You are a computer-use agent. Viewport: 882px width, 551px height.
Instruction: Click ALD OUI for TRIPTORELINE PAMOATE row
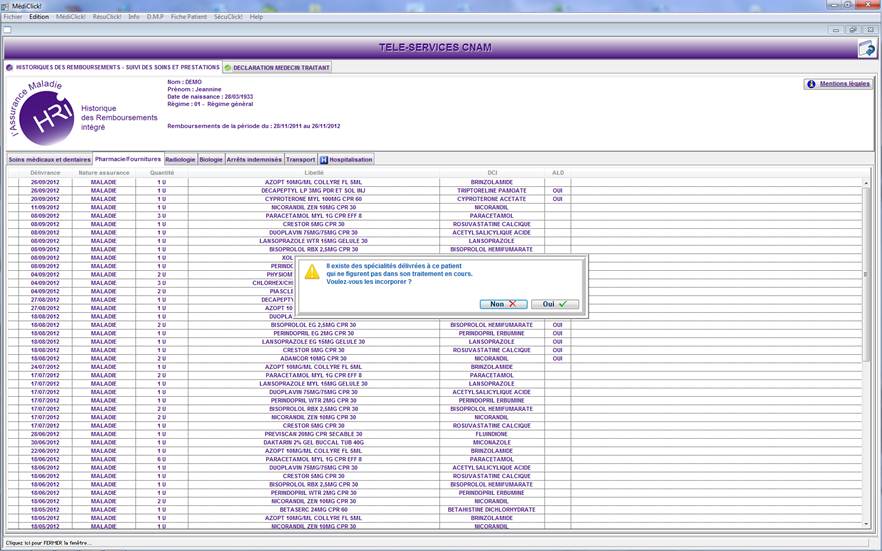coord(557,191)
